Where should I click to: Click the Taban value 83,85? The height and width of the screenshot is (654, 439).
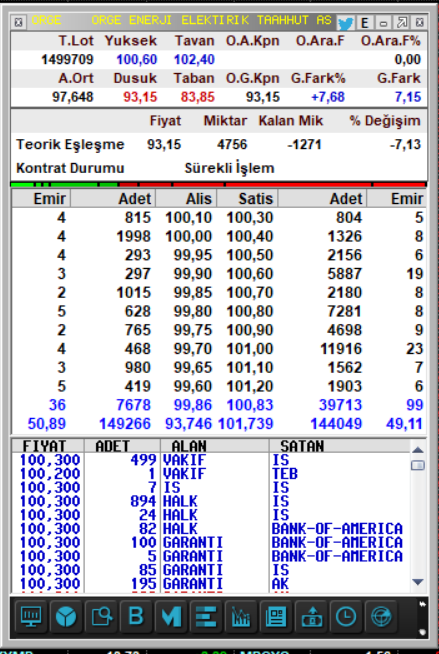pos(198,97)
